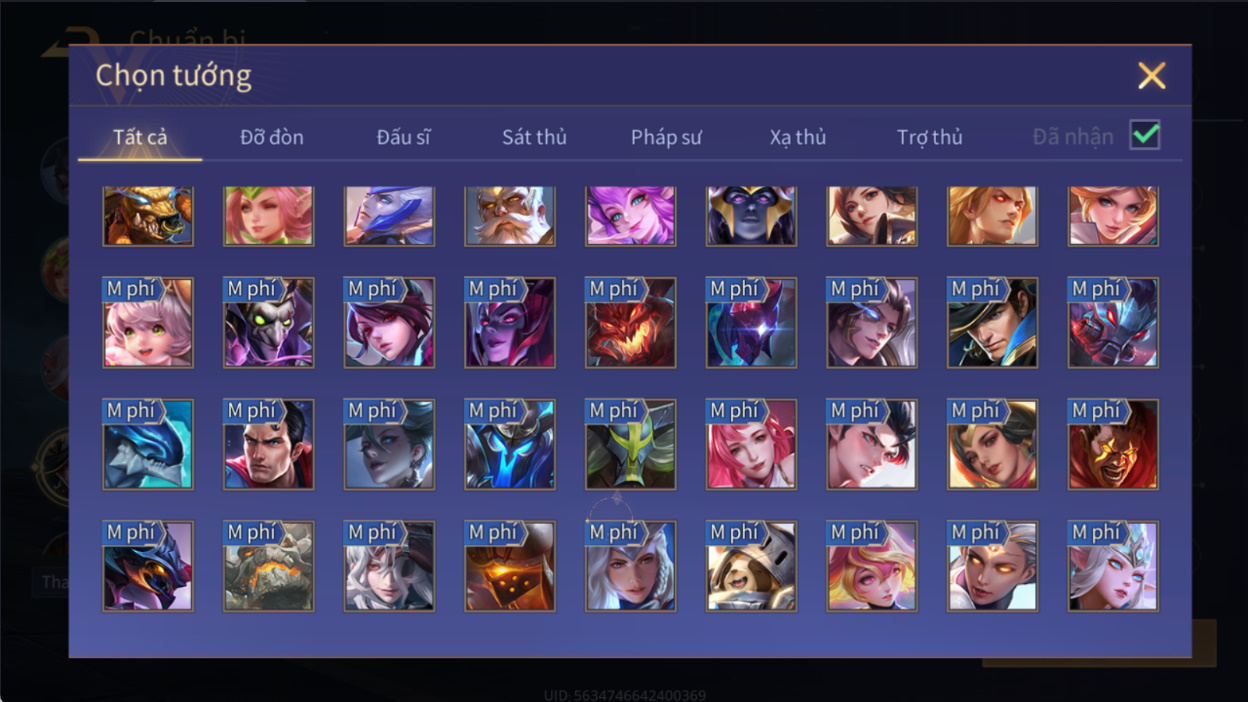Toggle the Đã nhận checkbox
This screenshot has height=702, width=1248.
coord(1145,135)
